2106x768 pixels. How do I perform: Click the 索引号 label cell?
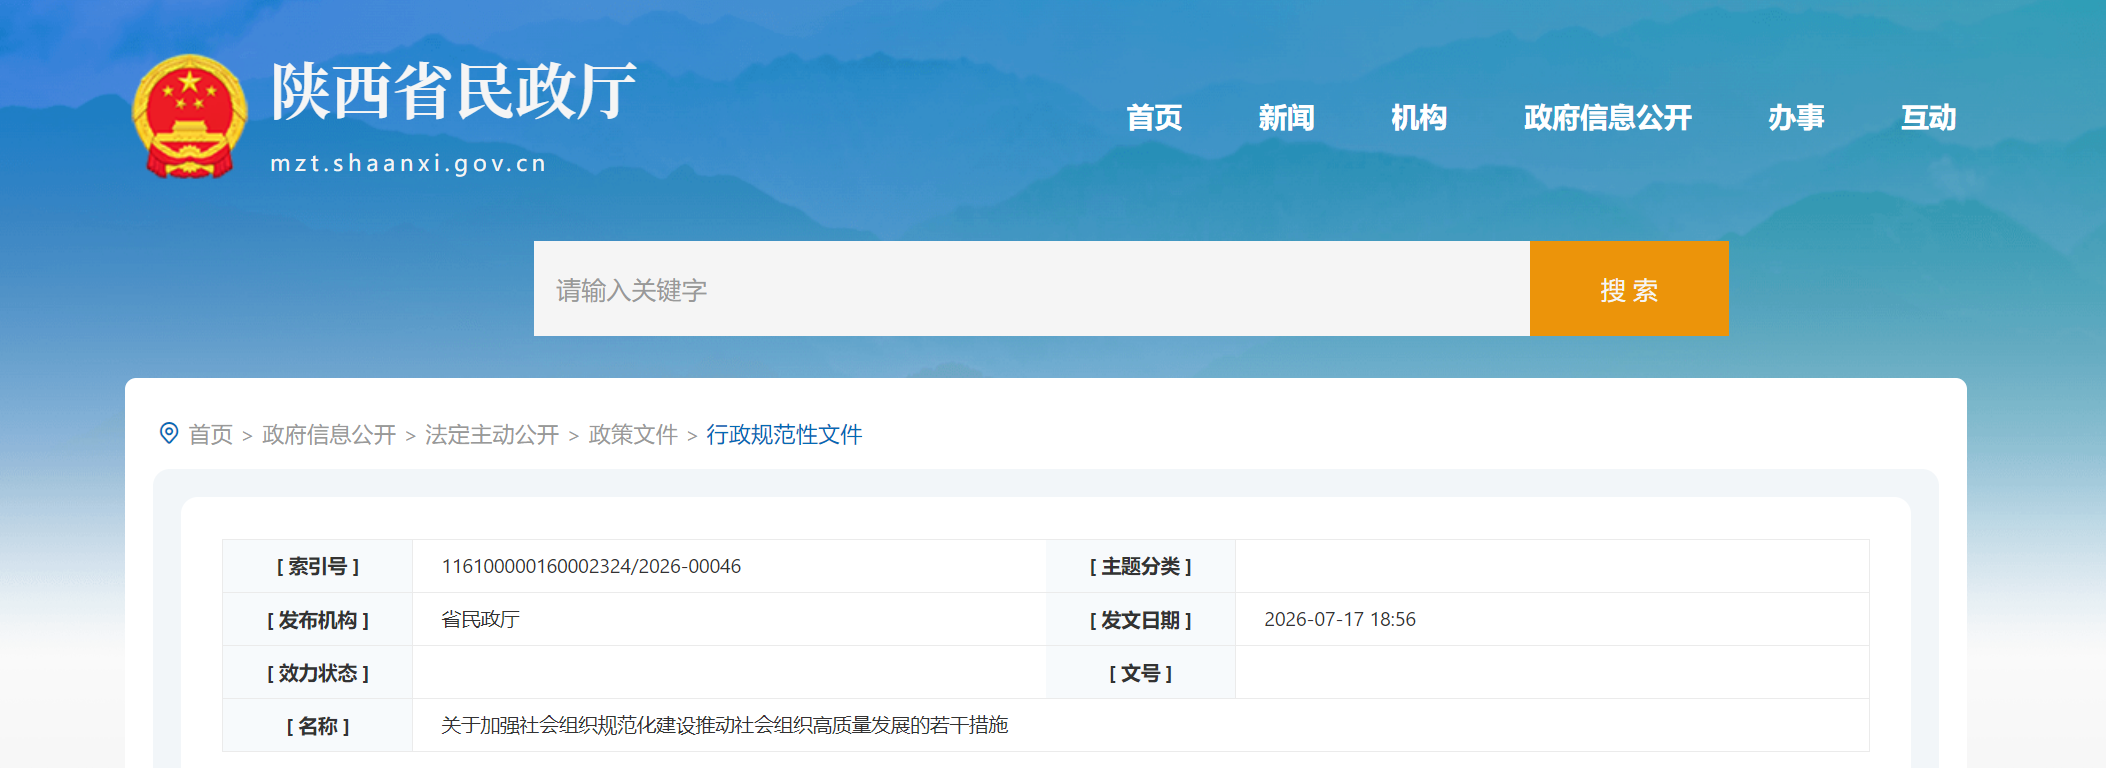click(318, 567)
